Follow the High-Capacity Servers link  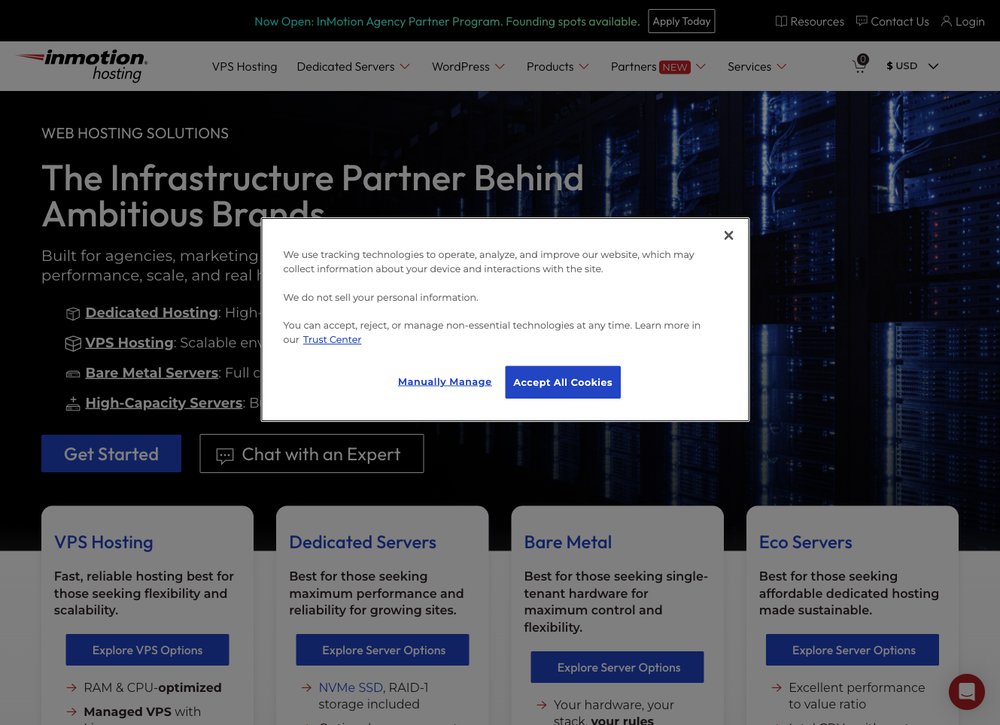tap(164, 402)
